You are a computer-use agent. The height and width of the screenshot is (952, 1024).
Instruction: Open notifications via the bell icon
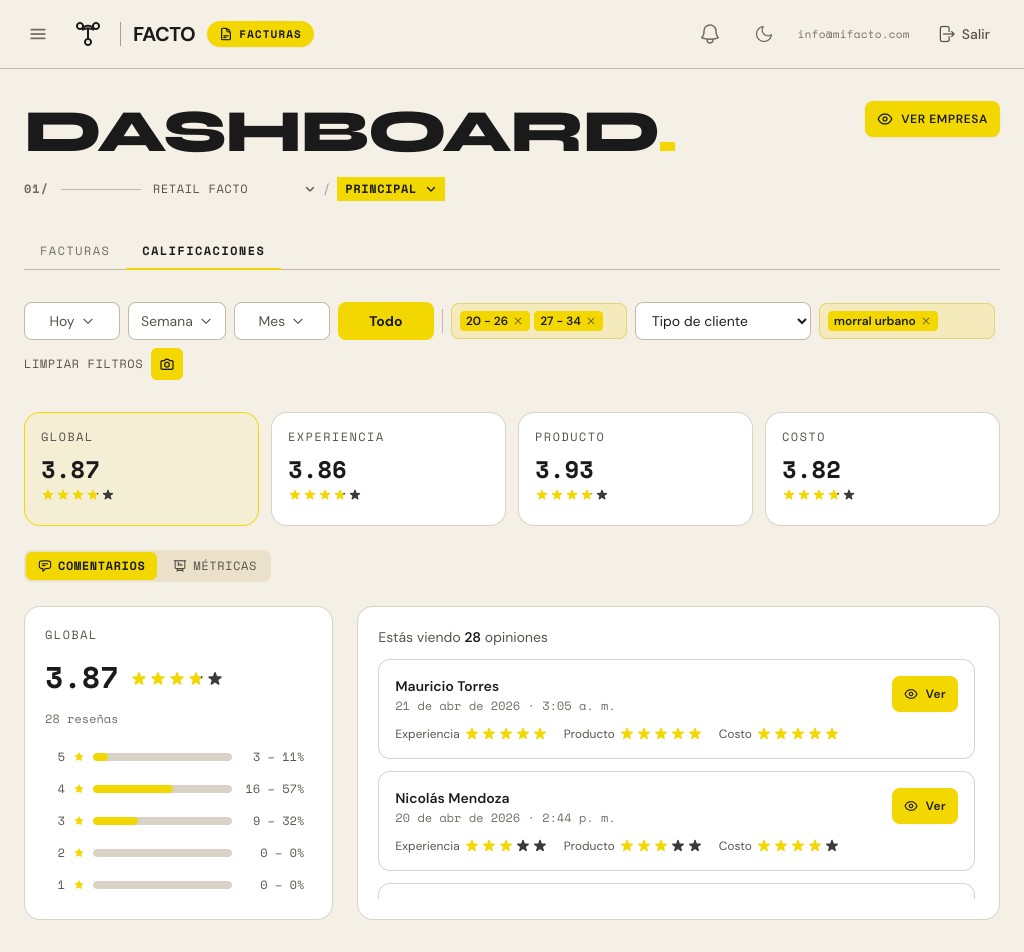coord(710,33)
